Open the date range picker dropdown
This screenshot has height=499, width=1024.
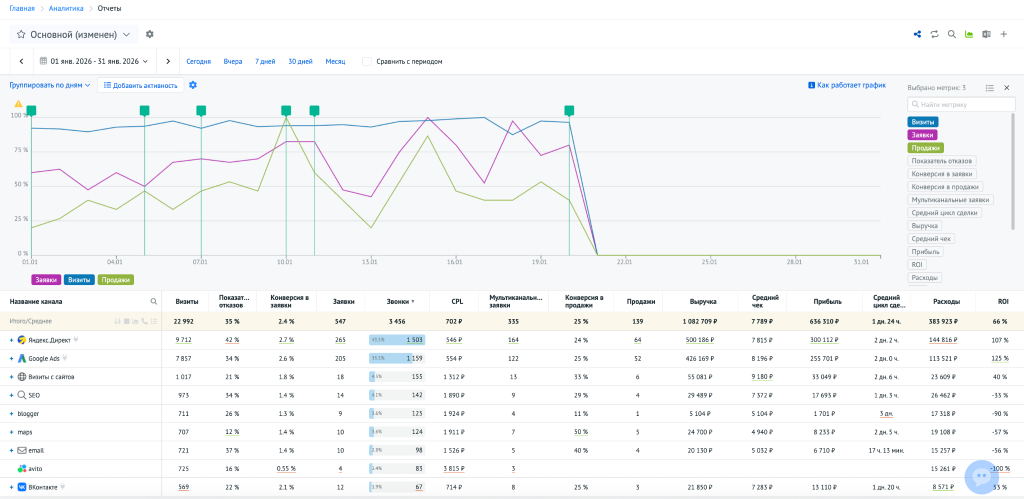(93, 61)
